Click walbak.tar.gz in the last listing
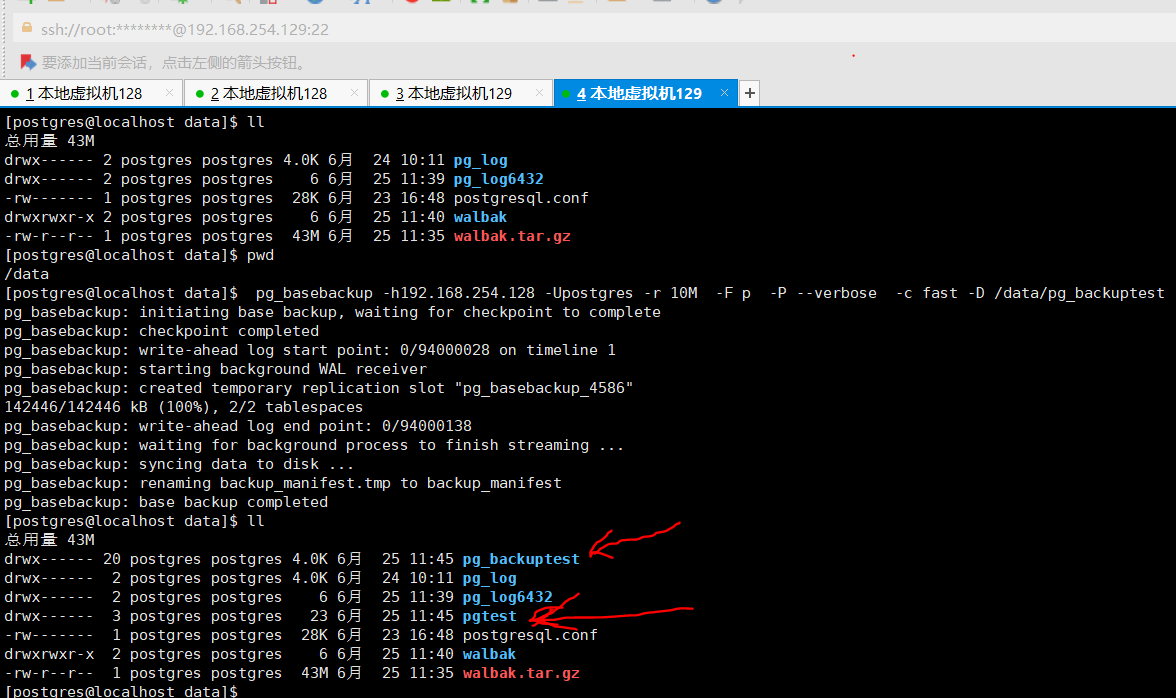Screen dimensions: 1176x698 pyautogui.click(x=520, y=673)
